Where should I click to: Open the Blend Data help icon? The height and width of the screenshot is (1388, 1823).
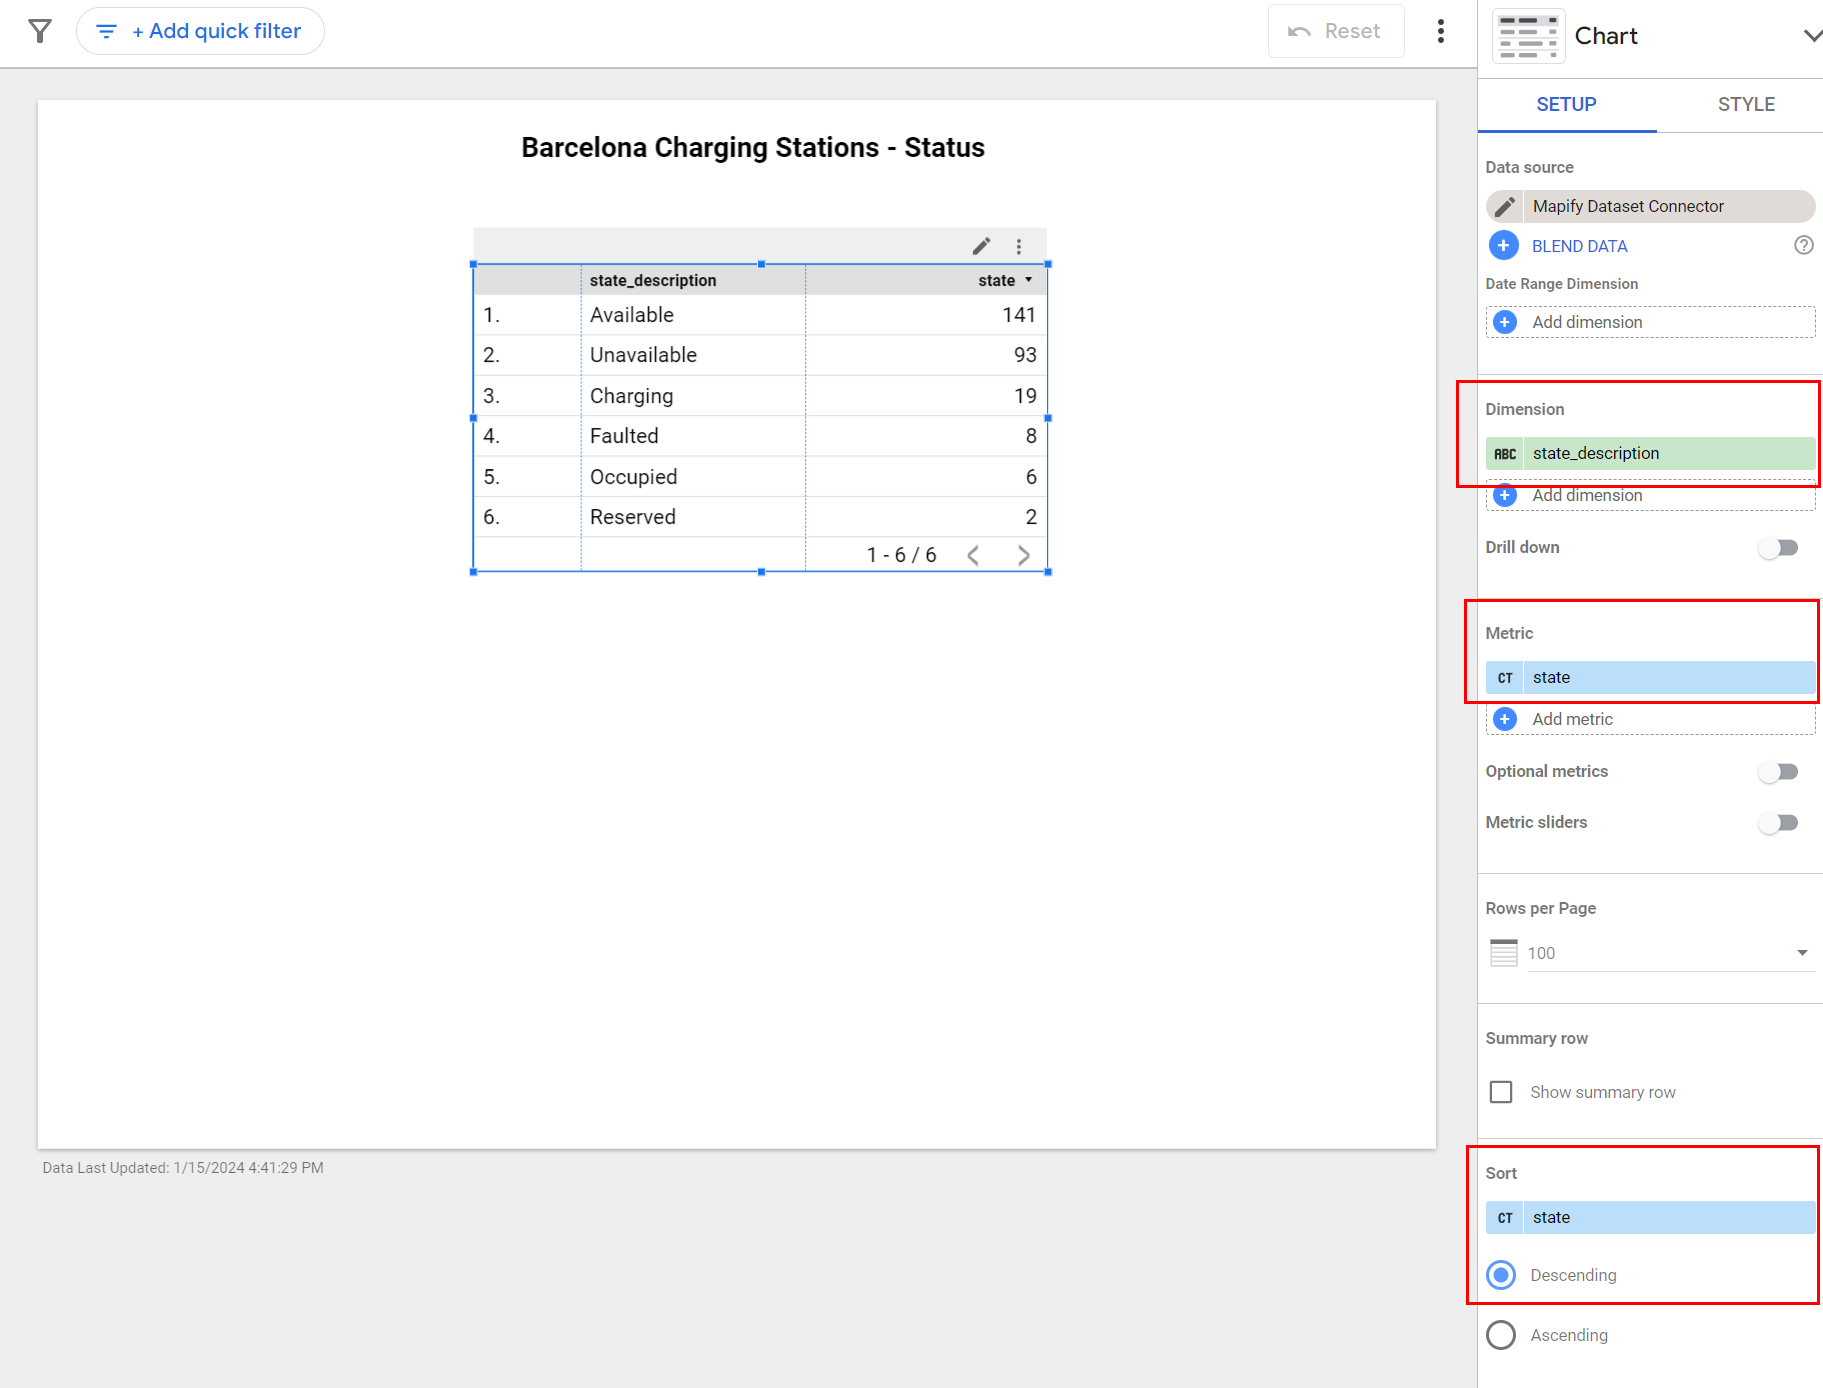(1803, 245)
